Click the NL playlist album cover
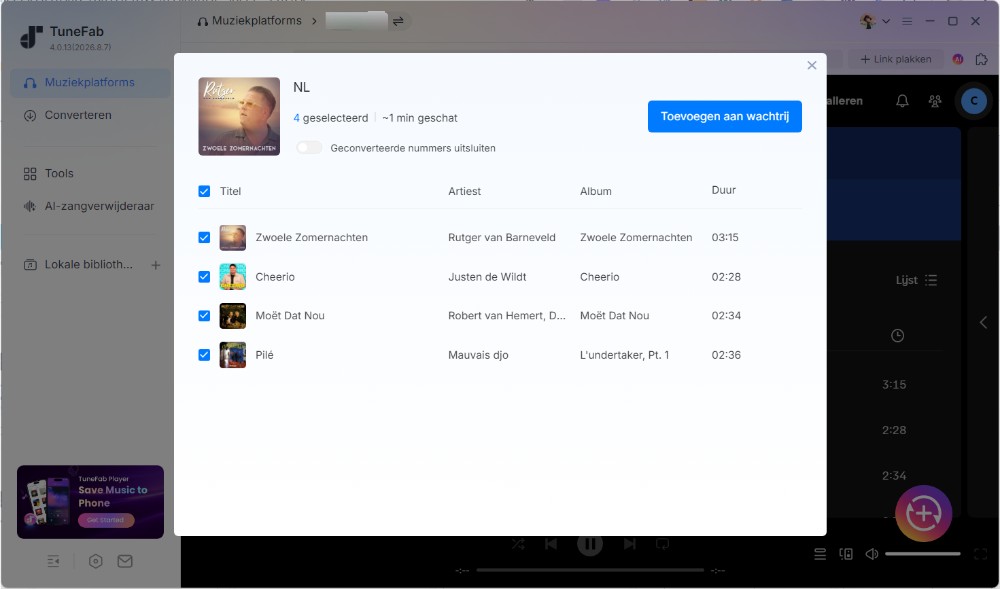This screenshot has width=1000, height=589. tap(239, 116)
